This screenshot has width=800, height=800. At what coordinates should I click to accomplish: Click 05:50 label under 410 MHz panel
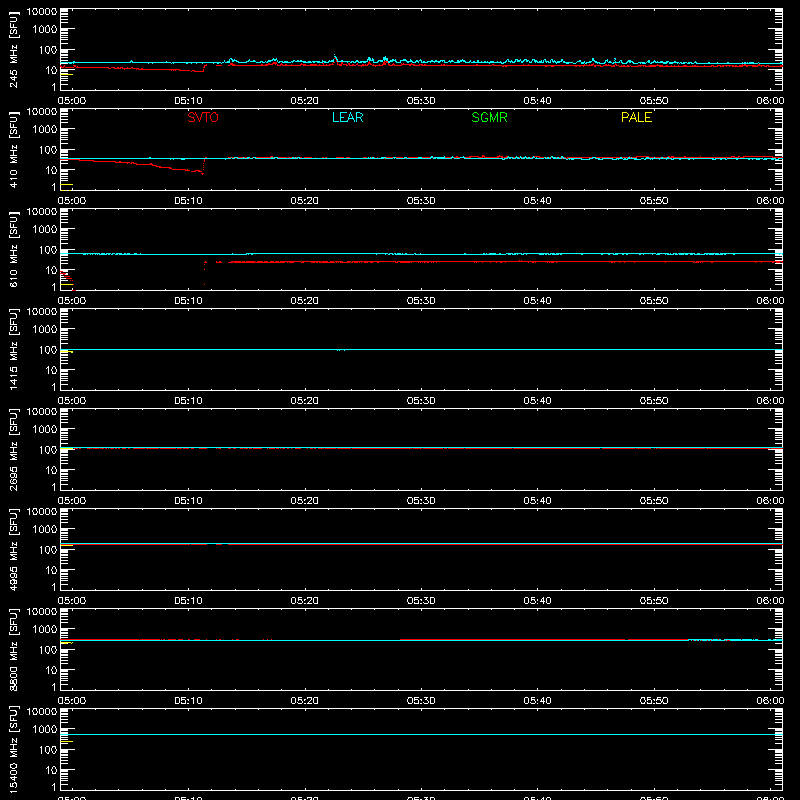654,201
